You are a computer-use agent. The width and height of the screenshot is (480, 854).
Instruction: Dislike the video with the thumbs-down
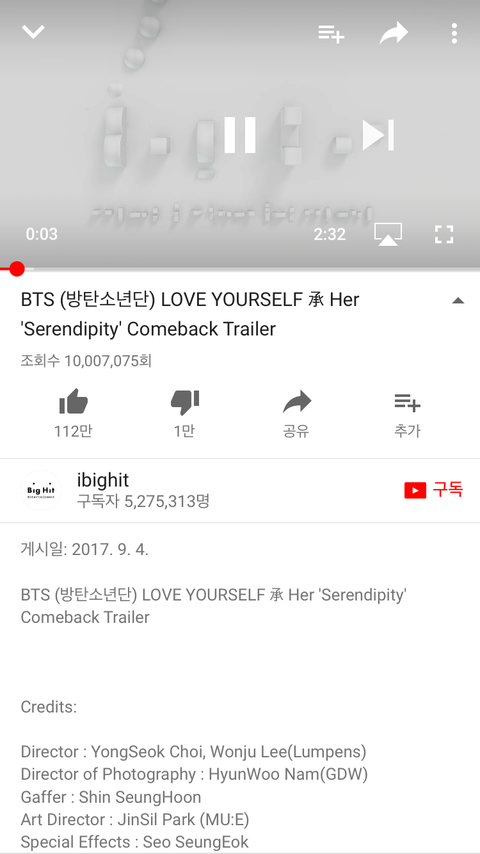click(x=185, y=402)
